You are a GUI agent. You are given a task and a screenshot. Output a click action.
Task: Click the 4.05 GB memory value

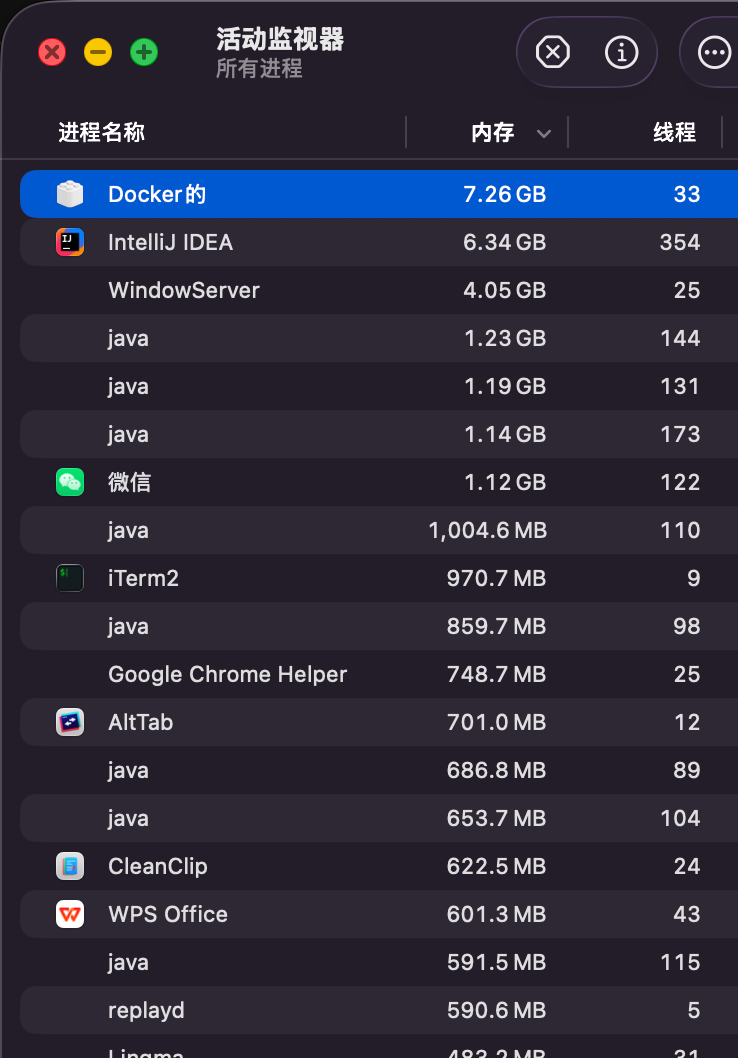click(x=505, y=290)
